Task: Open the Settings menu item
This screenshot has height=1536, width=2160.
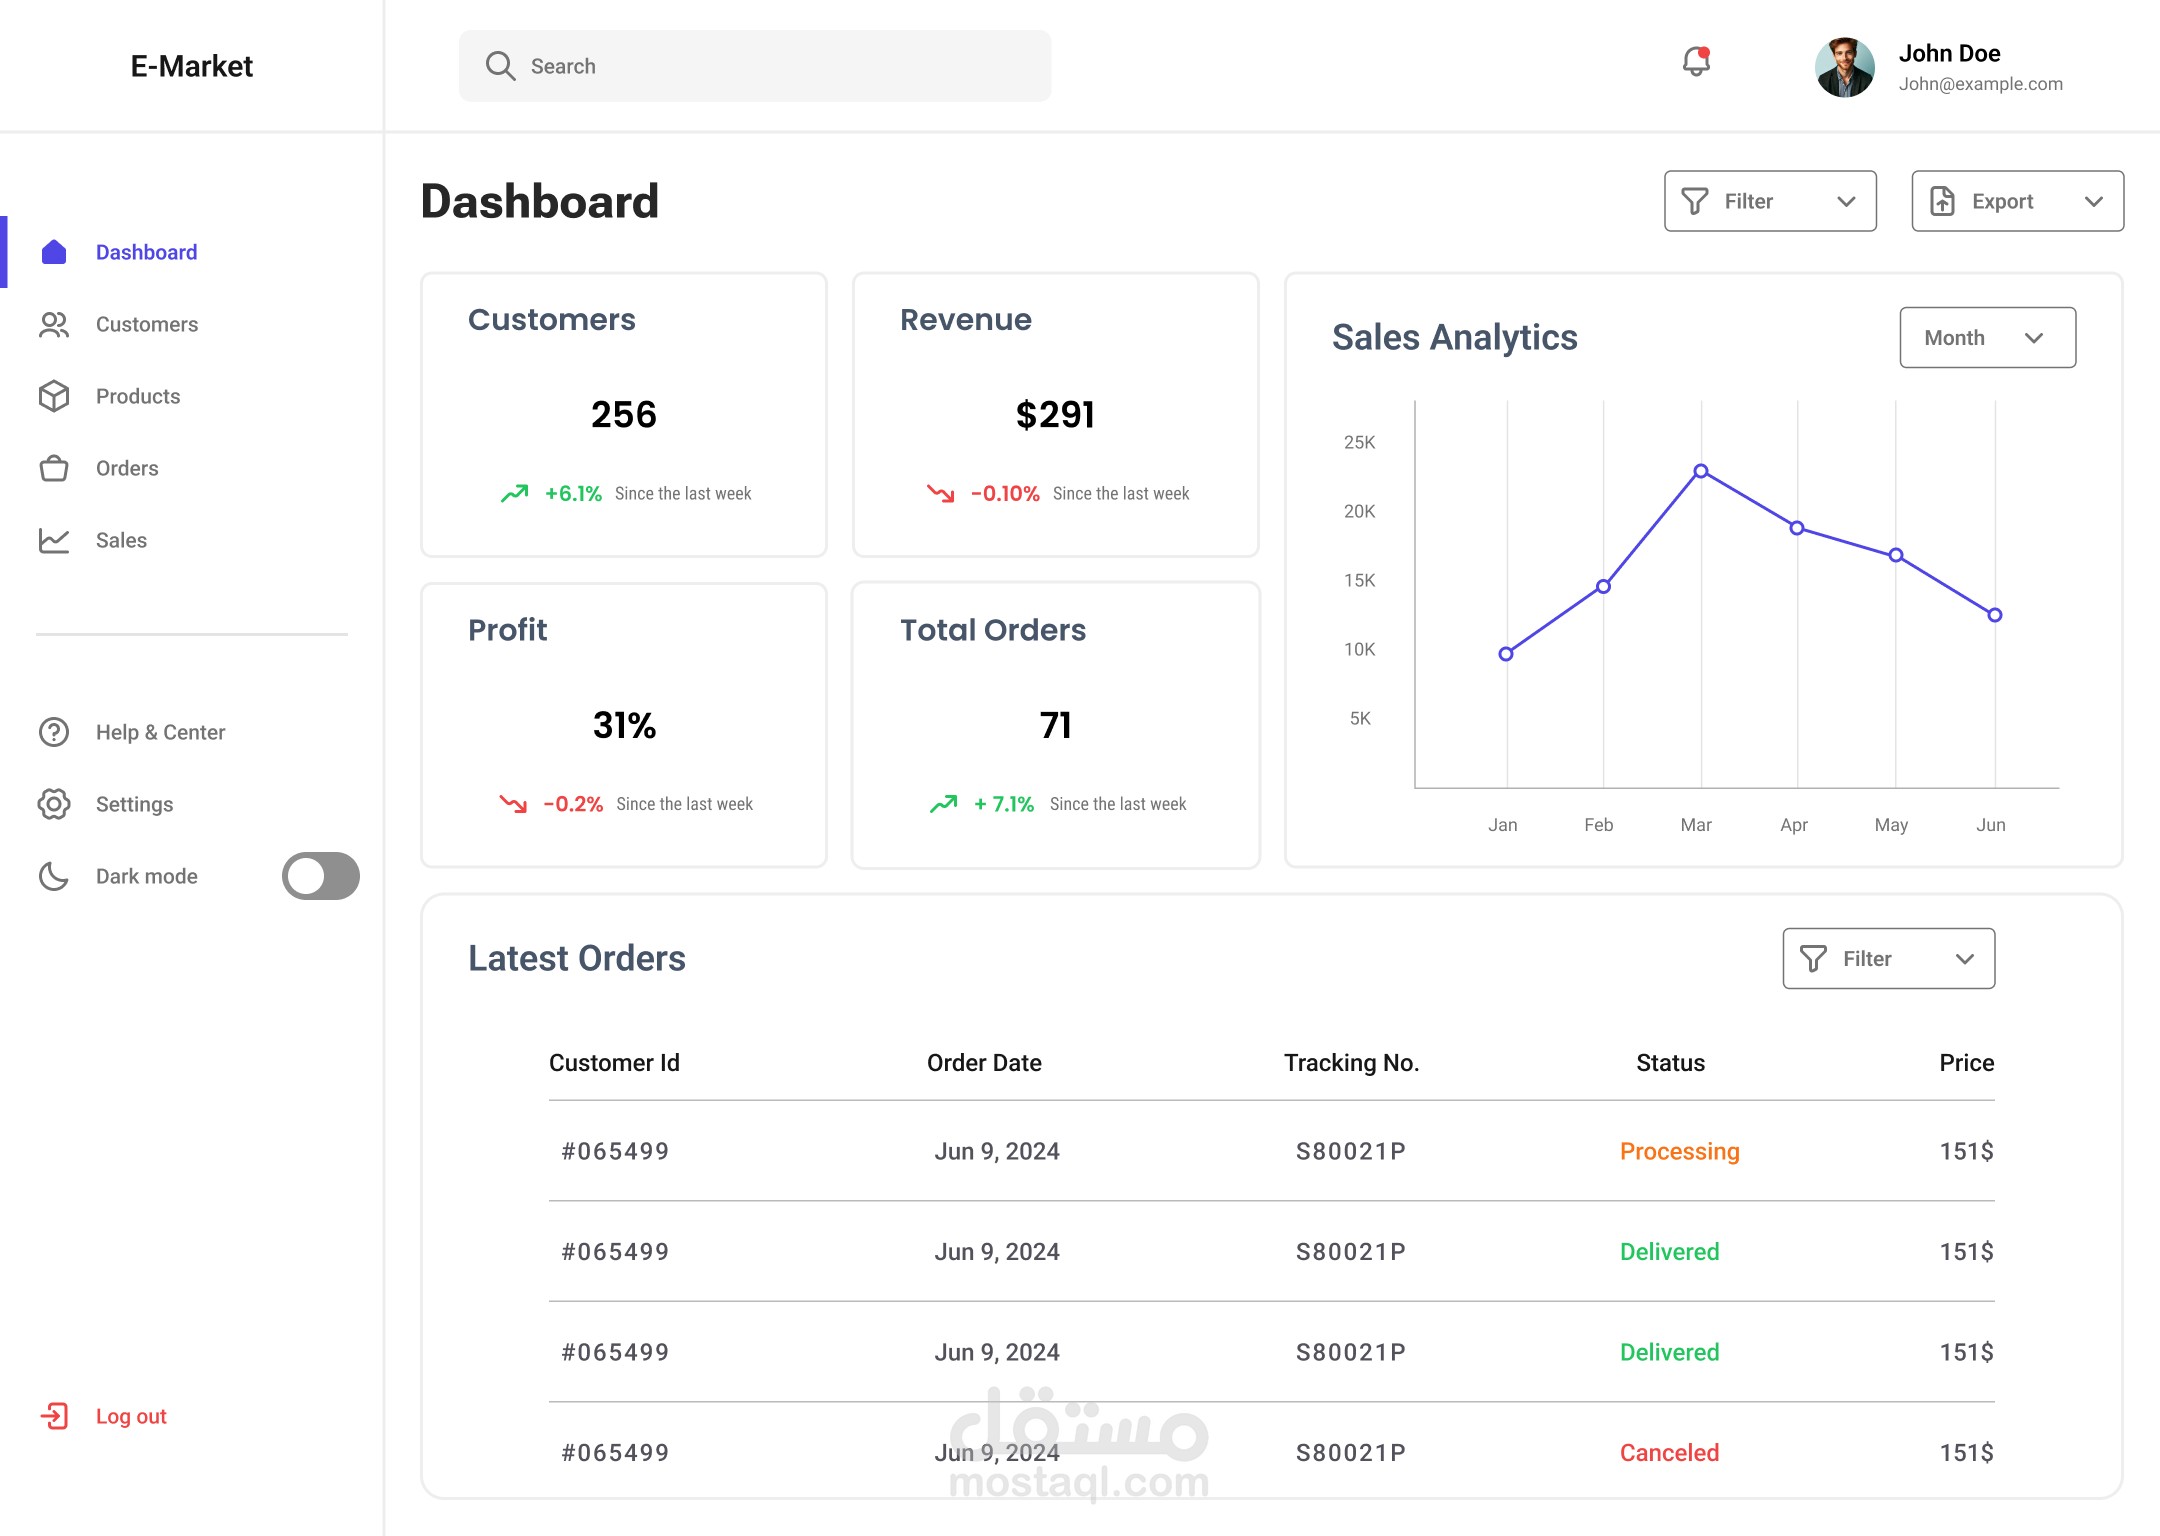Action: tap(134, 804)
